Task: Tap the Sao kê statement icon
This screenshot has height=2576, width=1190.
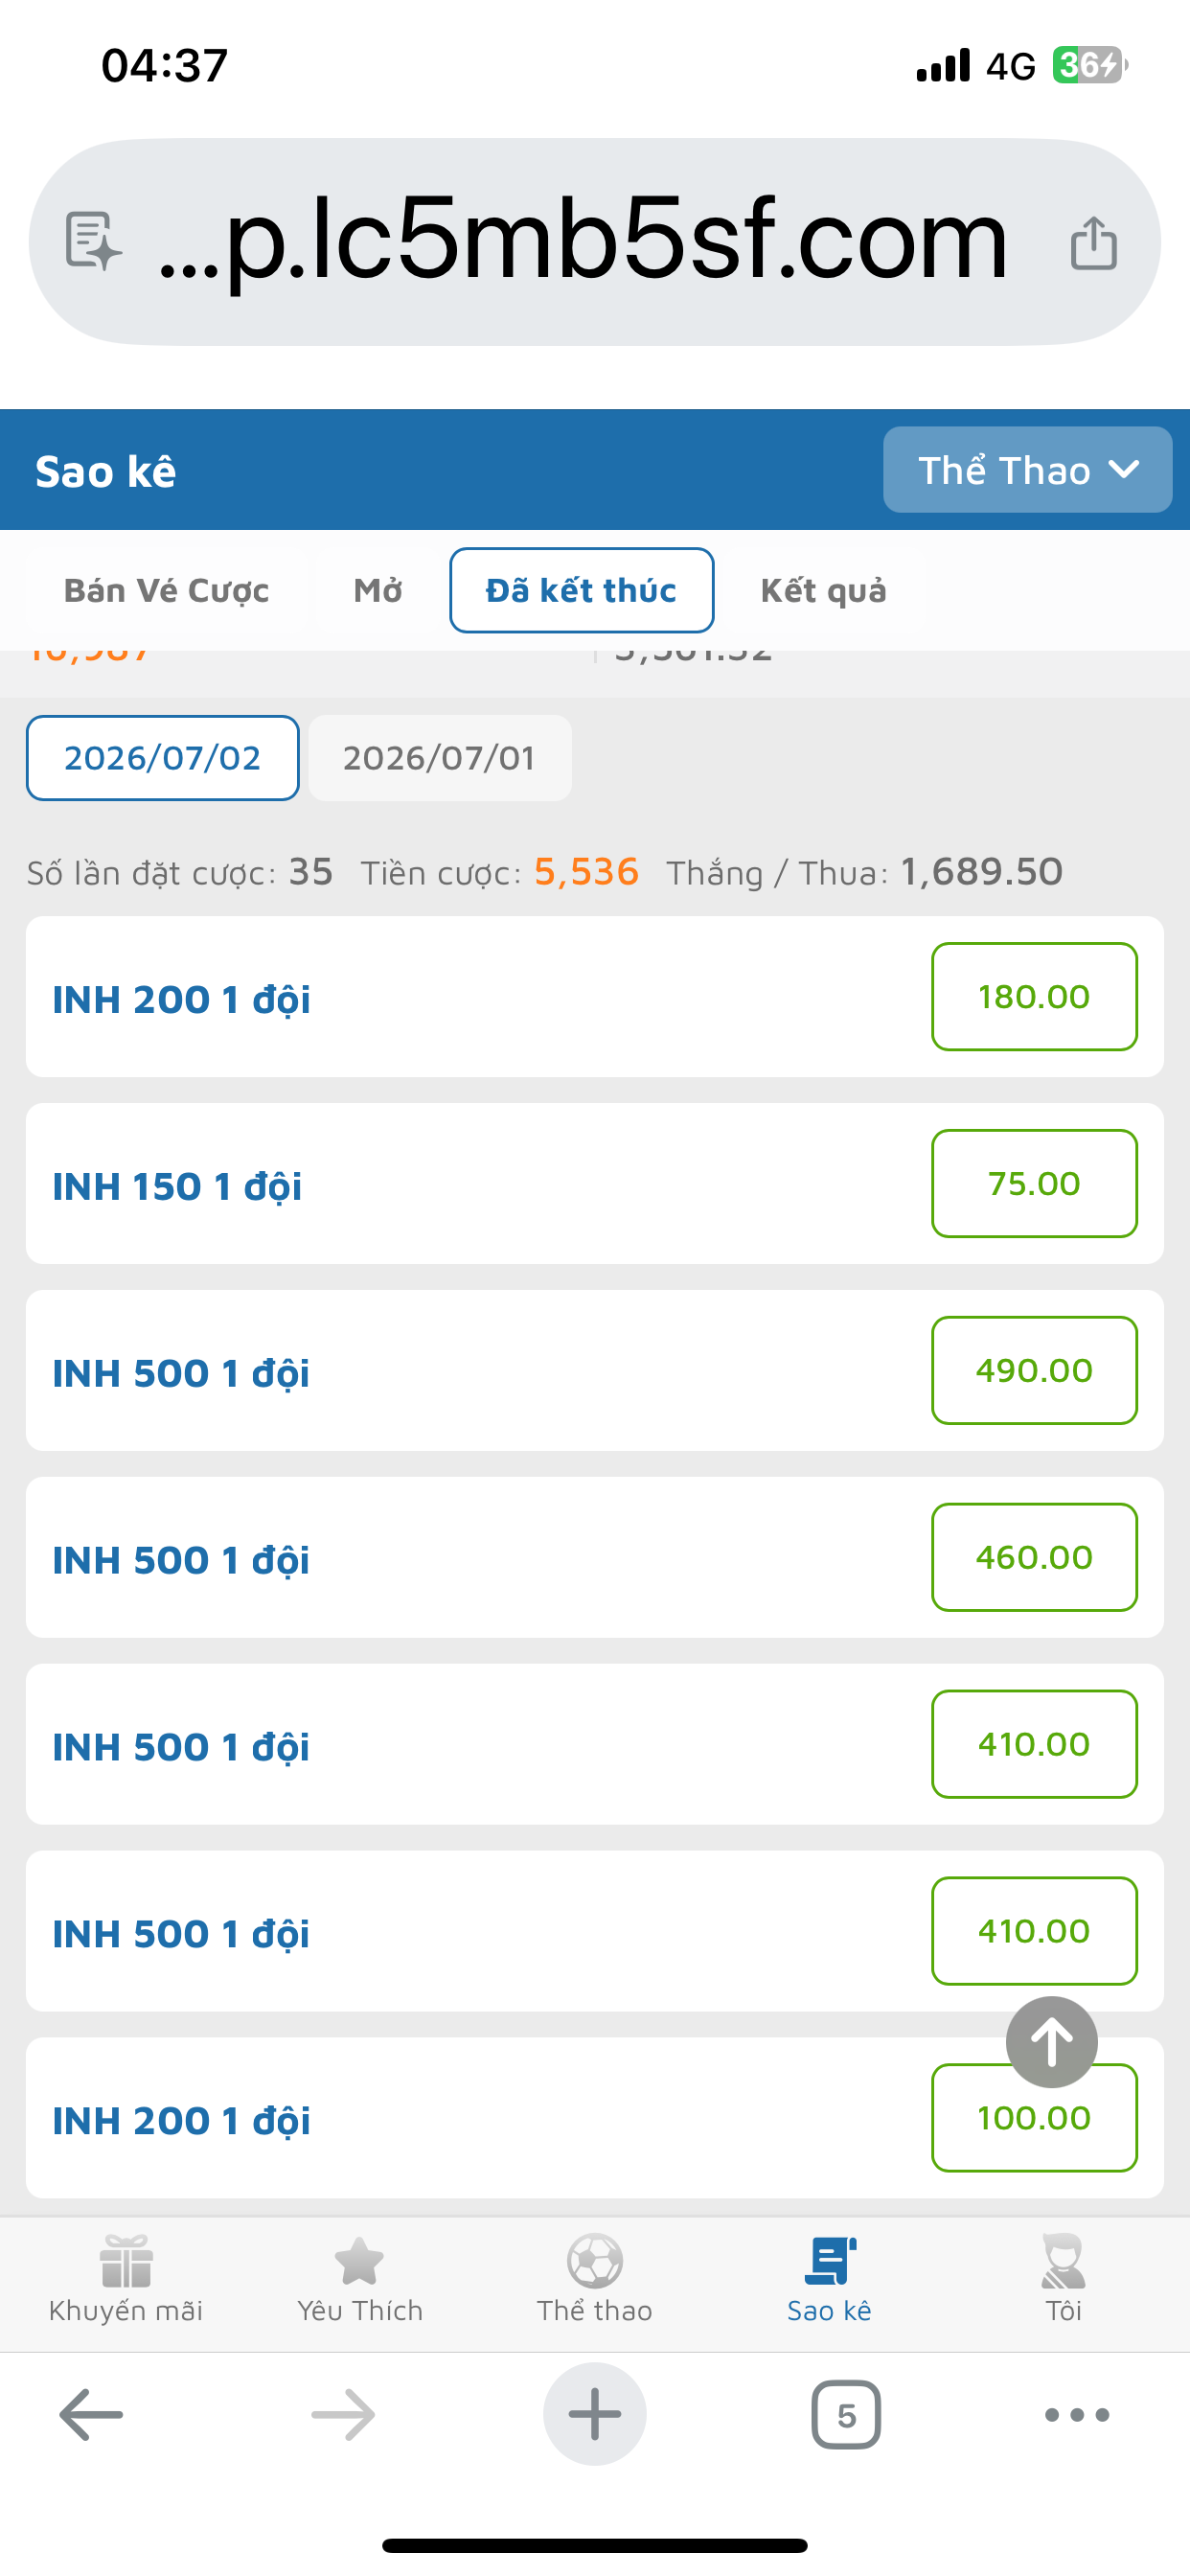Action: point(830,2261)
